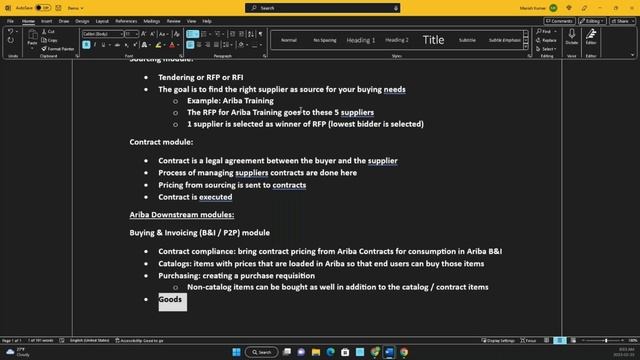
Task: Open the Font dialog launcher
Action: [x=181, y=56]
